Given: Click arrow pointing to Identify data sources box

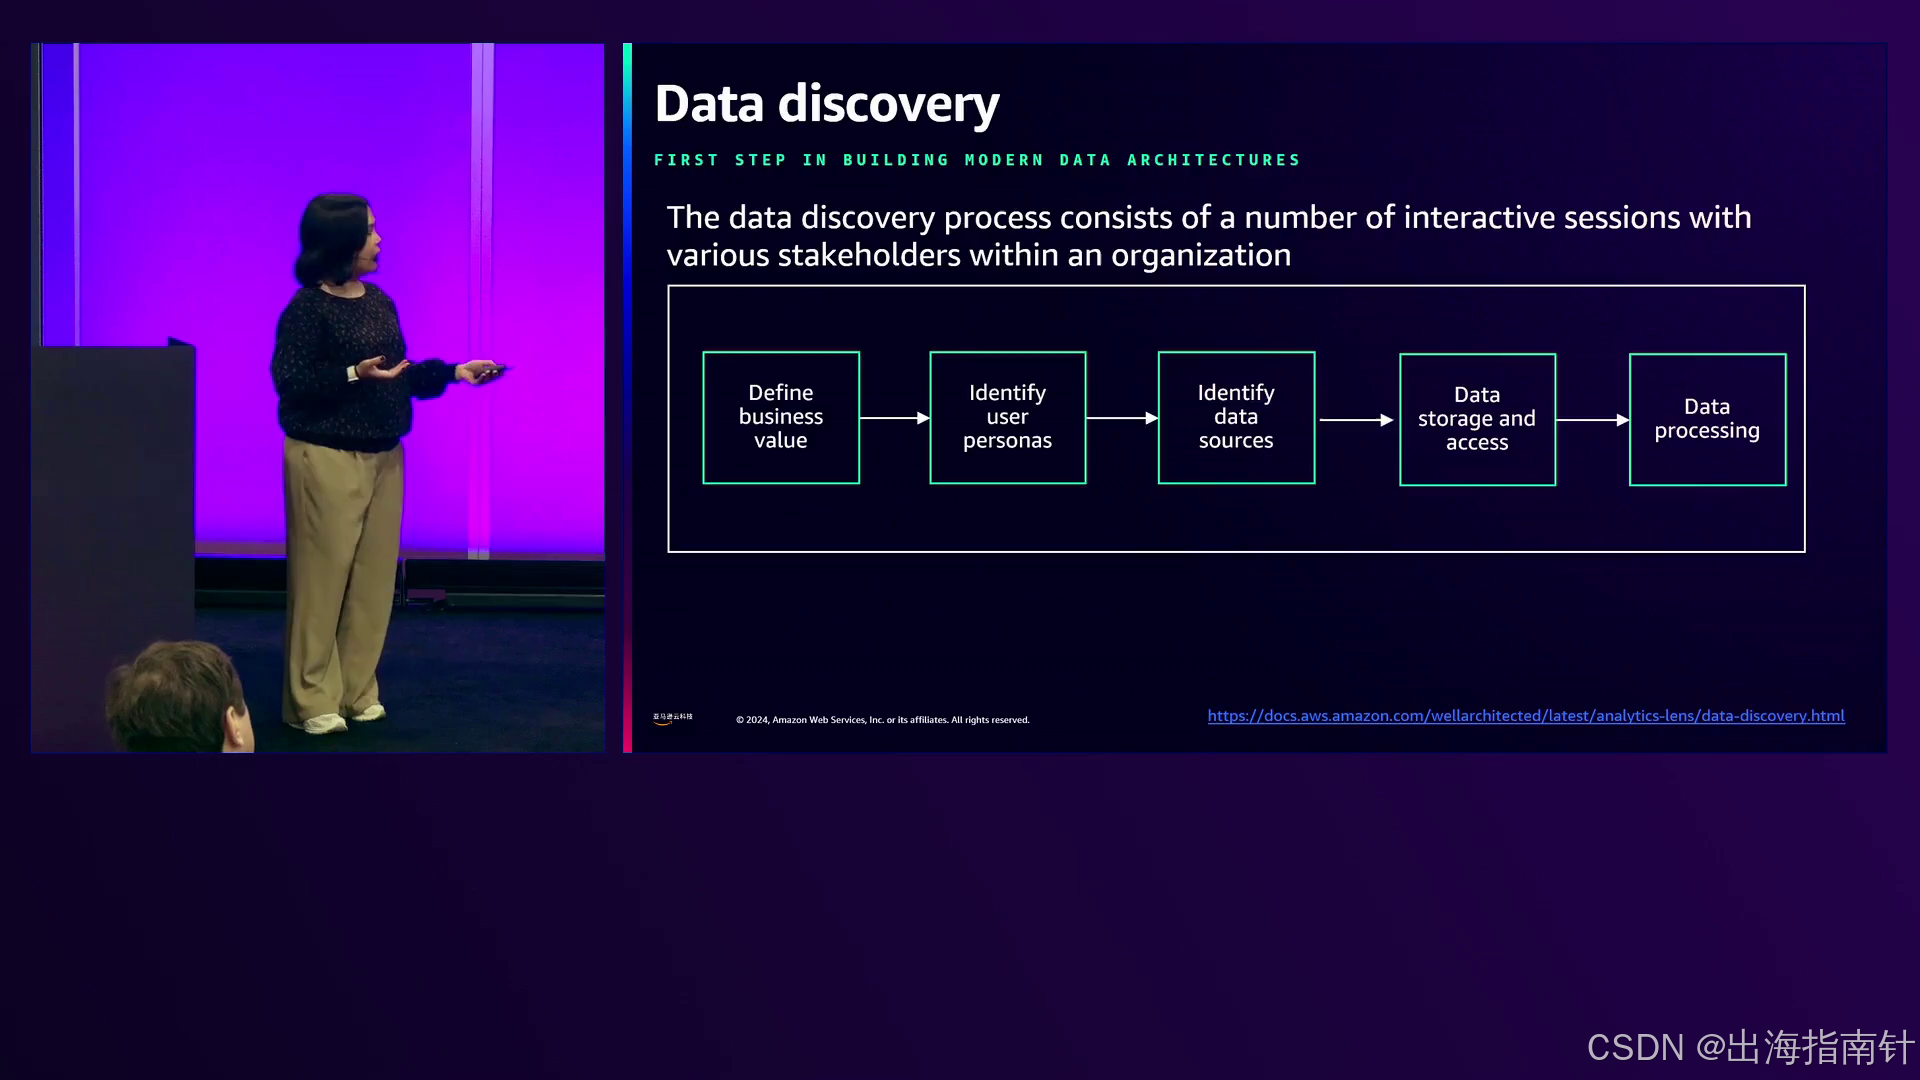Looking at the screenshot, I should 1121,418.
